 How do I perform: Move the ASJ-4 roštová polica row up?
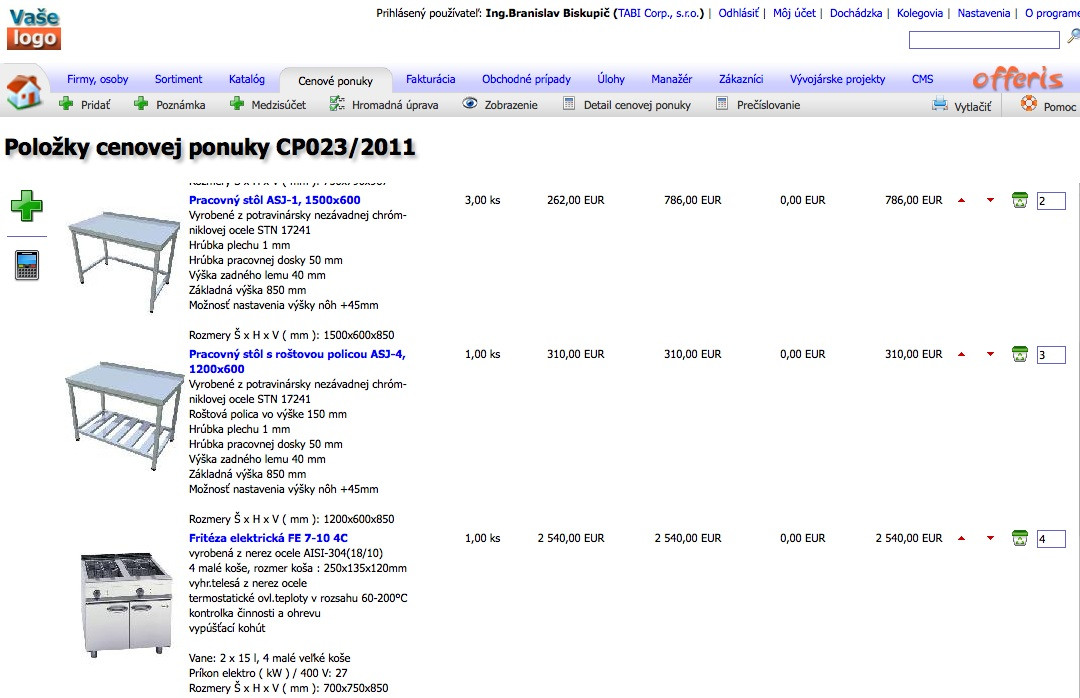click(962, 354)
